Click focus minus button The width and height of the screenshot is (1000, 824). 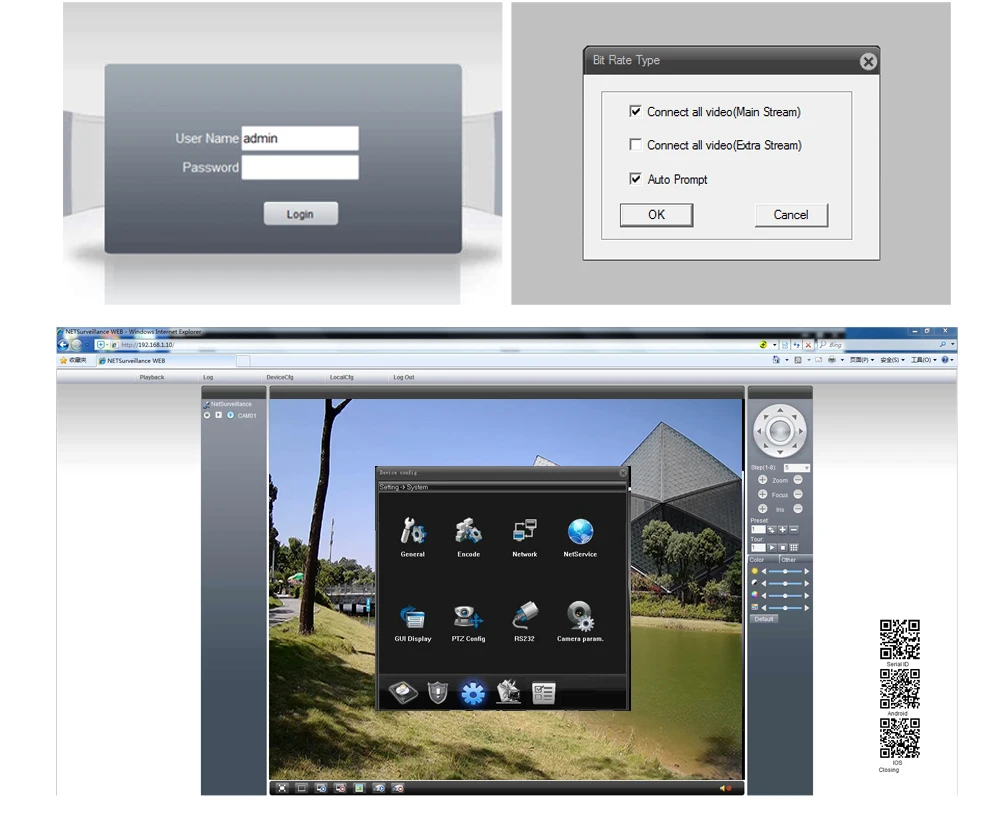[x=798, y=494]
